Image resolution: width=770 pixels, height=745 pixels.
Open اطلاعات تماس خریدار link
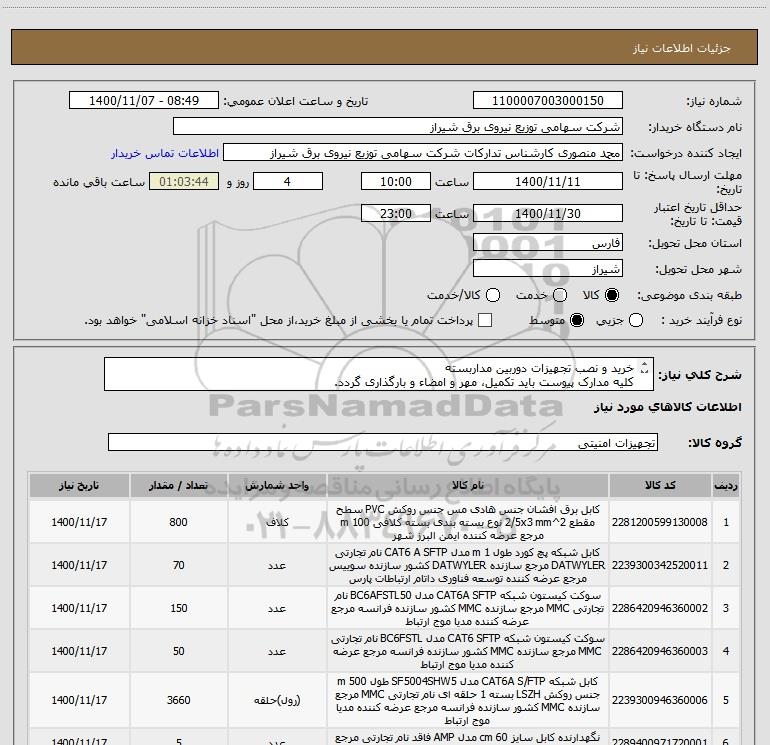pyautogui.click(x=165, y=153)
